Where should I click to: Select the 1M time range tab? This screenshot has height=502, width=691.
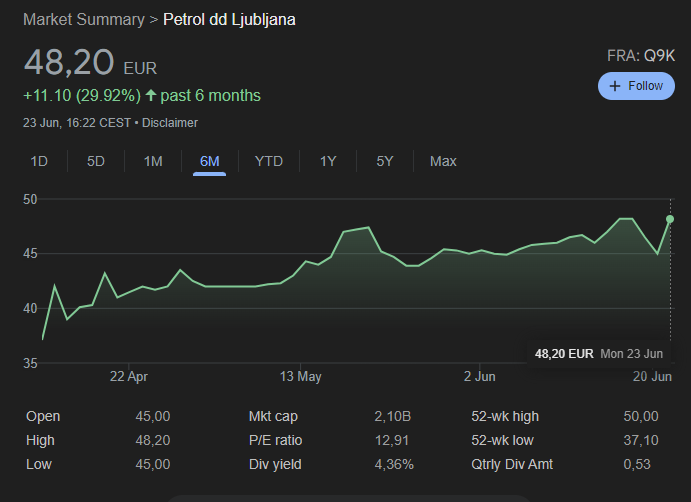click(x=153, y=161)
